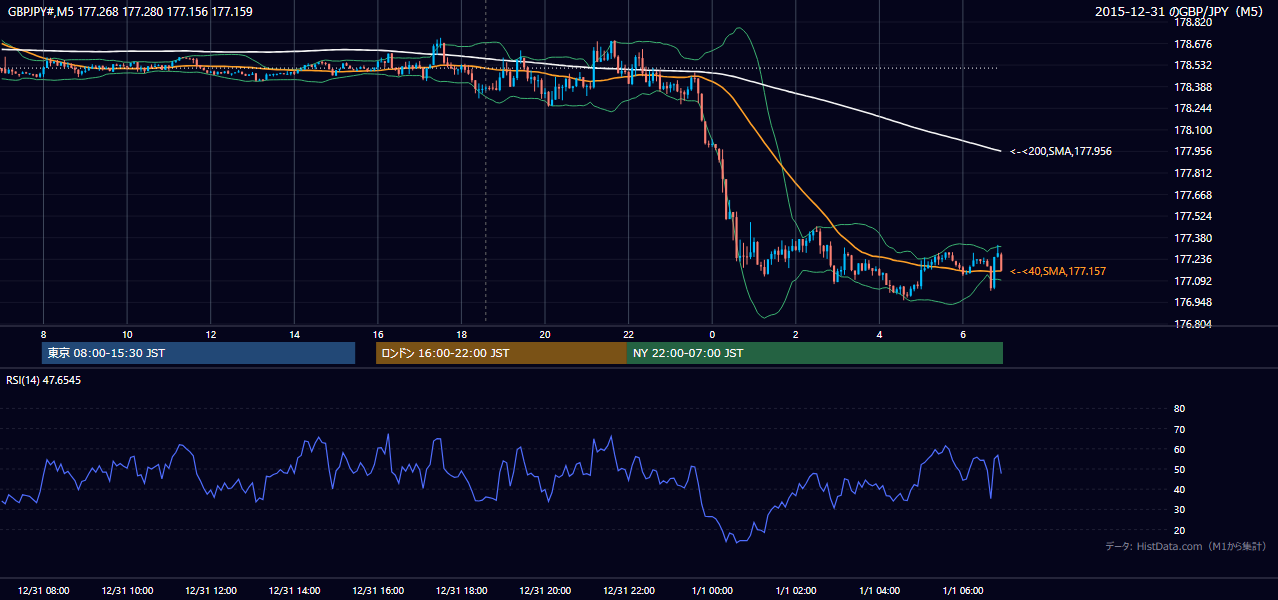
Task: Click hour tick 12 under price chart
Action: coord(211,334)
